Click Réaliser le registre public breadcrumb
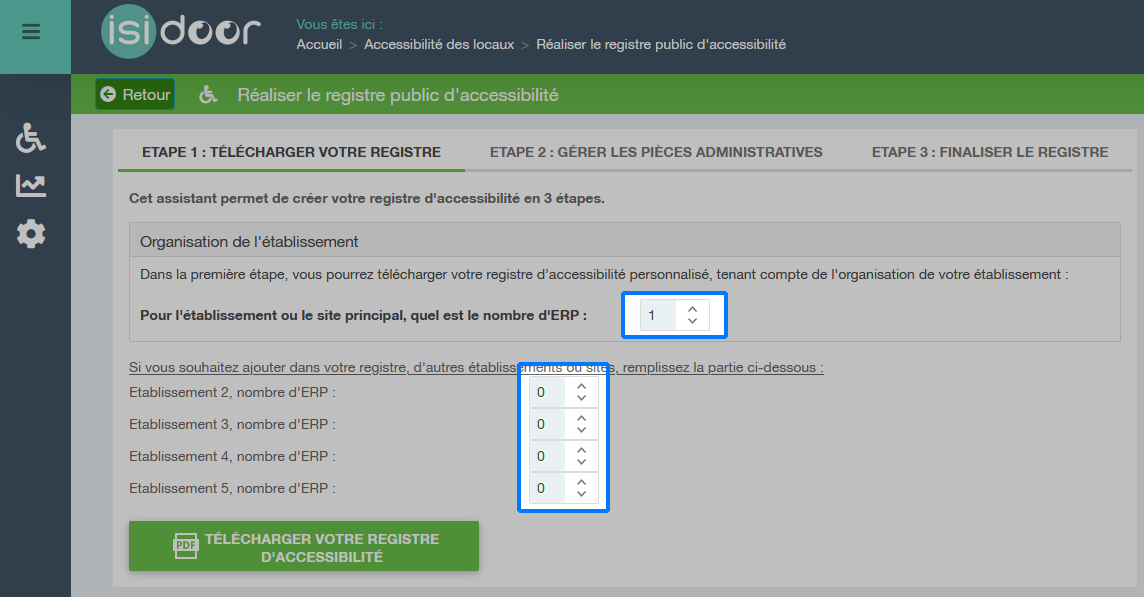Viewport: 1144px width, 597px height. tap(661, 45)
